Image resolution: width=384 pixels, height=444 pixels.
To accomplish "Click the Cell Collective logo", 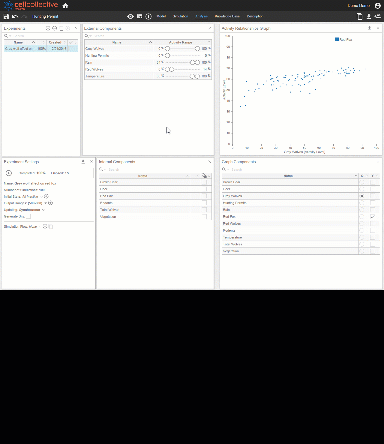I will (x=31, y=5).
